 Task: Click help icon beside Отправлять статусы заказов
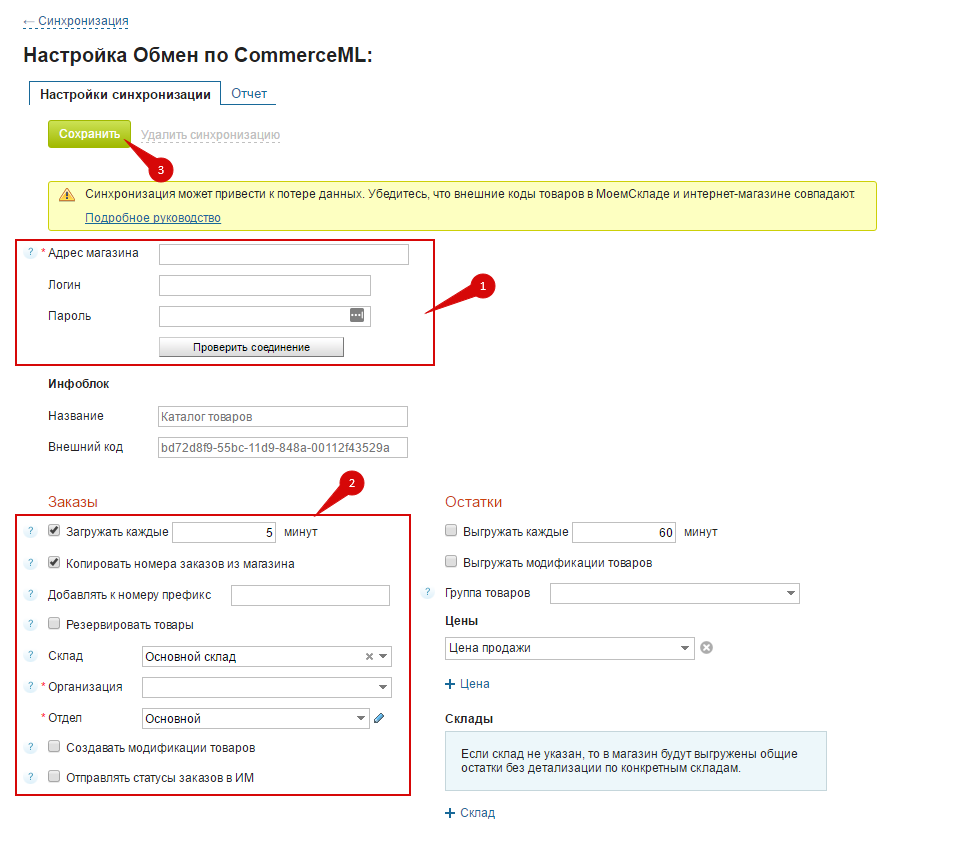(x=30, y=776)
